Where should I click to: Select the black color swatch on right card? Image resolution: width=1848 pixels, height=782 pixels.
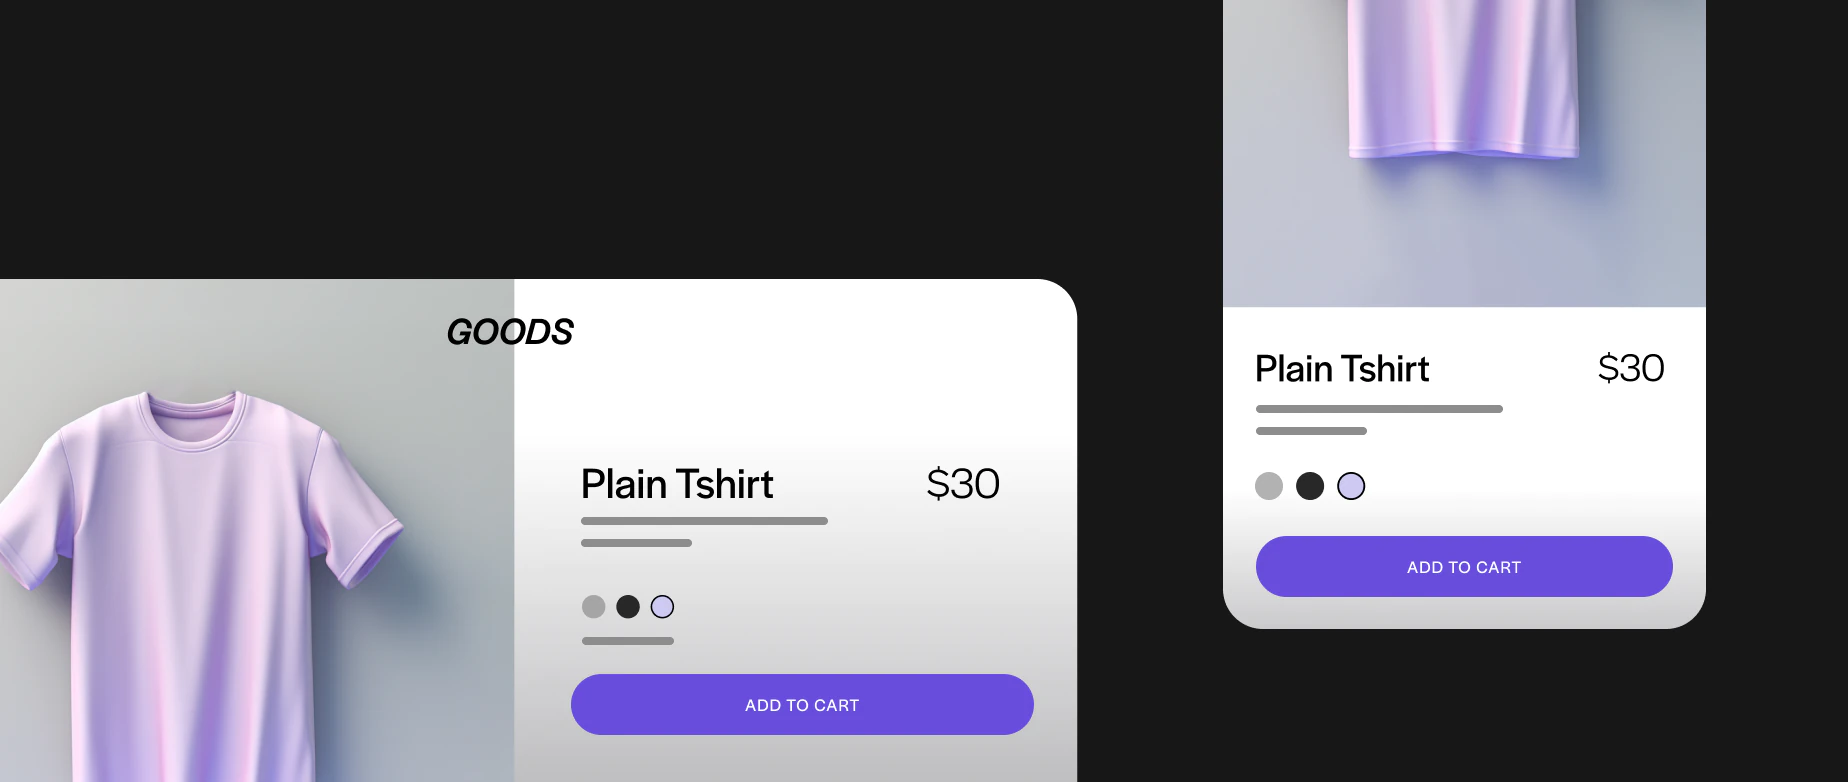1310,486
